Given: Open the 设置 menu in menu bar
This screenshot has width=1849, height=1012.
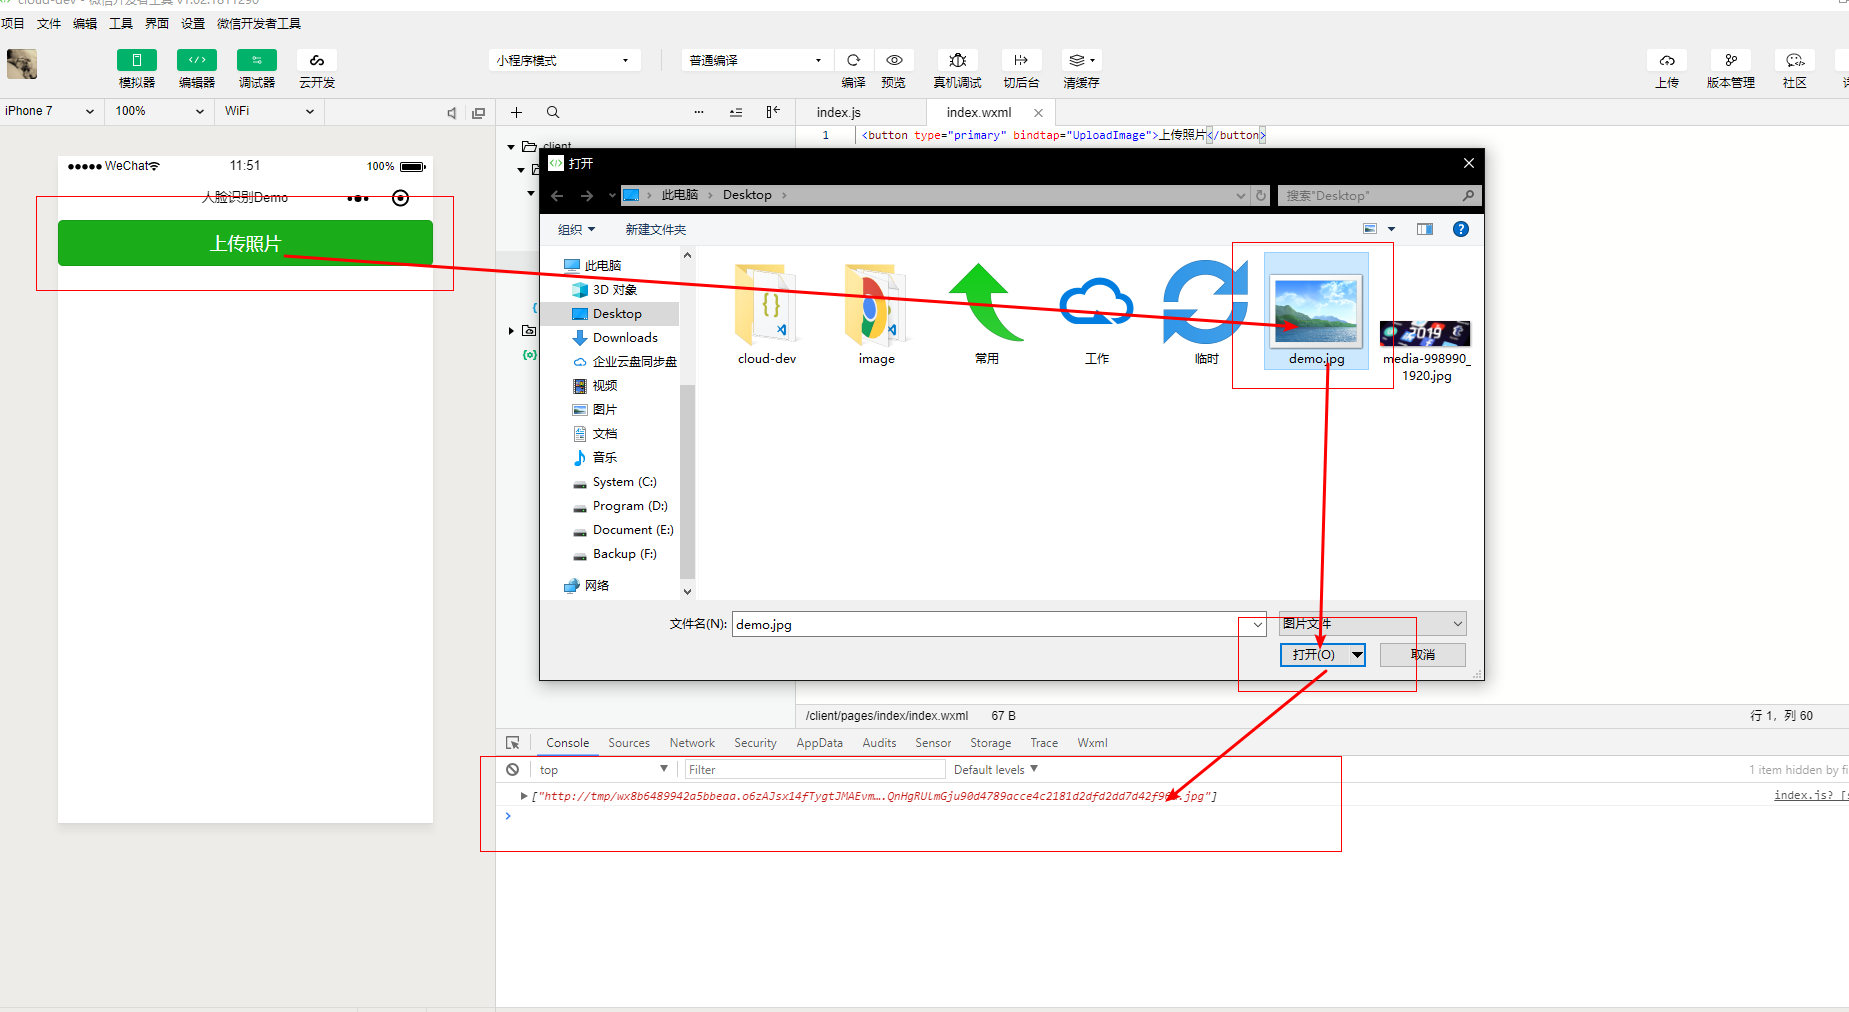Looking at the screenshot, I should (193, 23).
